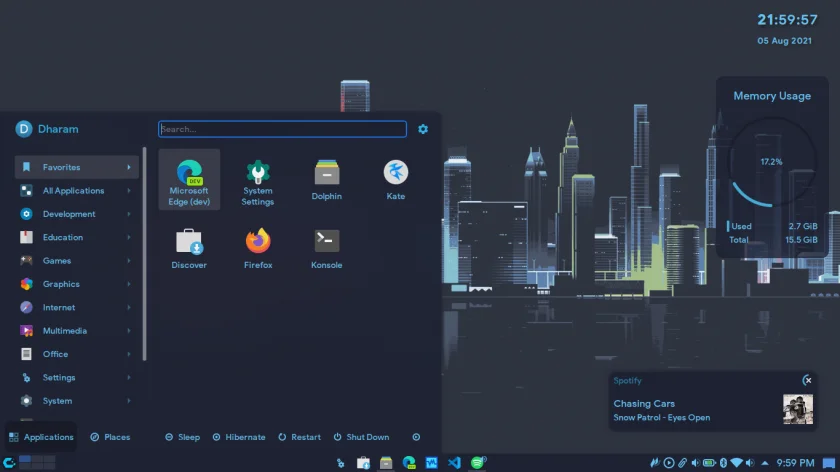The height and width of the screenshot is (472, 840).
Task: Open the Dolphin file manager icon
Action: coord(327,179)
